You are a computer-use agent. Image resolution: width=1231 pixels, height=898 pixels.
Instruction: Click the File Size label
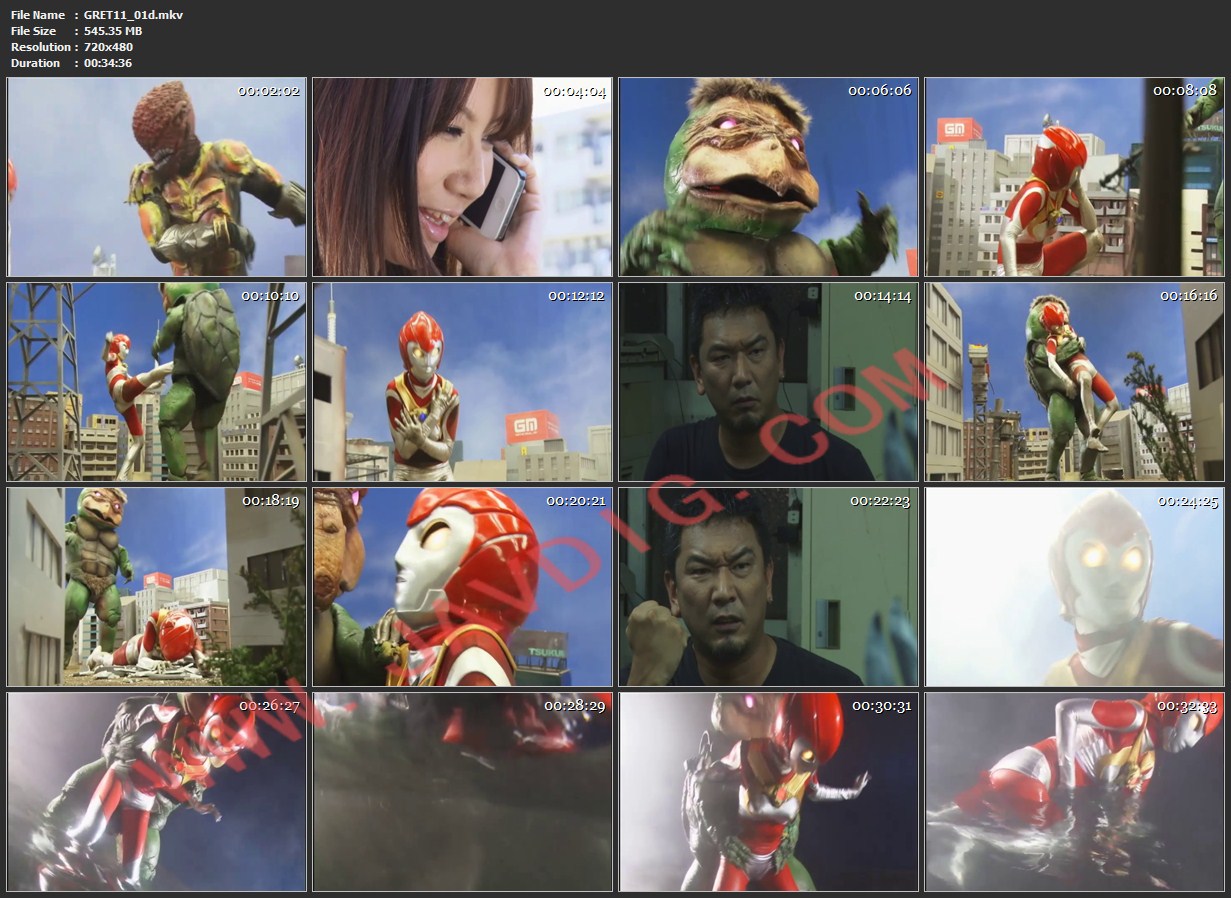pyautogui.click(x=34, y=31)
